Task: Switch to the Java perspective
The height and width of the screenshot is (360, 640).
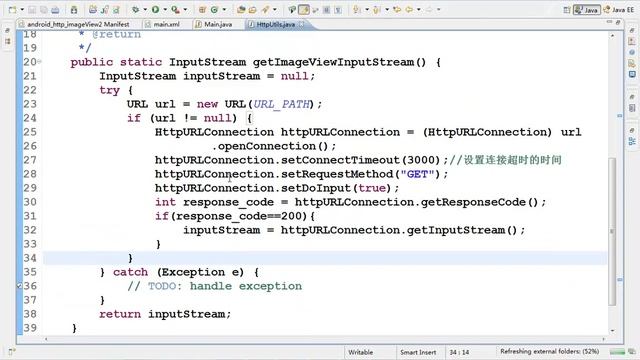Action: (x=587, y=9)
